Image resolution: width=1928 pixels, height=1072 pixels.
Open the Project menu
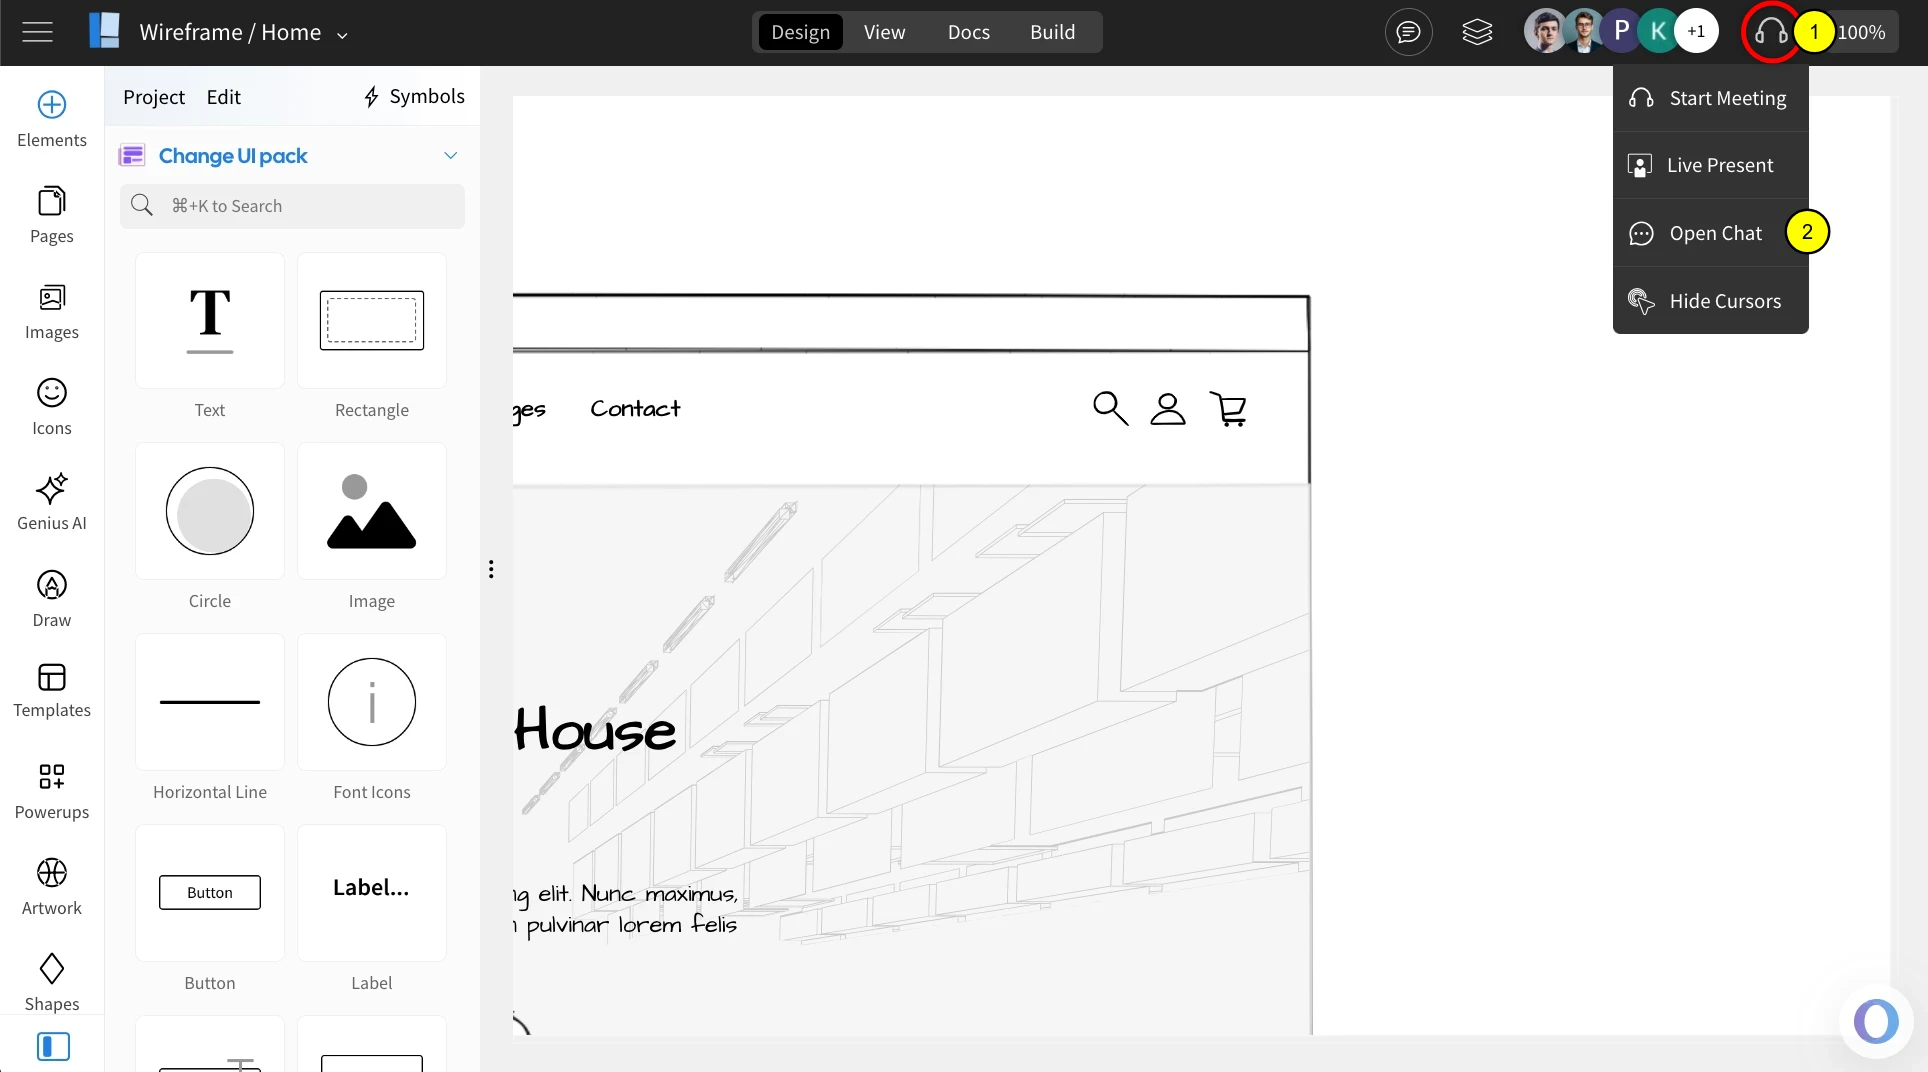click(x=153, y=96)
